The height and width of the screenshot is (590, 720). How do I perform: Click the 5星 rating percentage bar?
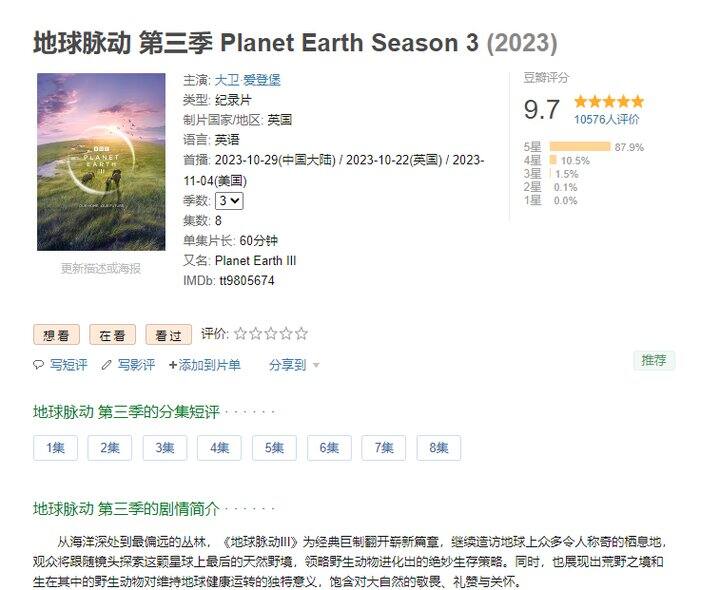[x=580, y=147]
